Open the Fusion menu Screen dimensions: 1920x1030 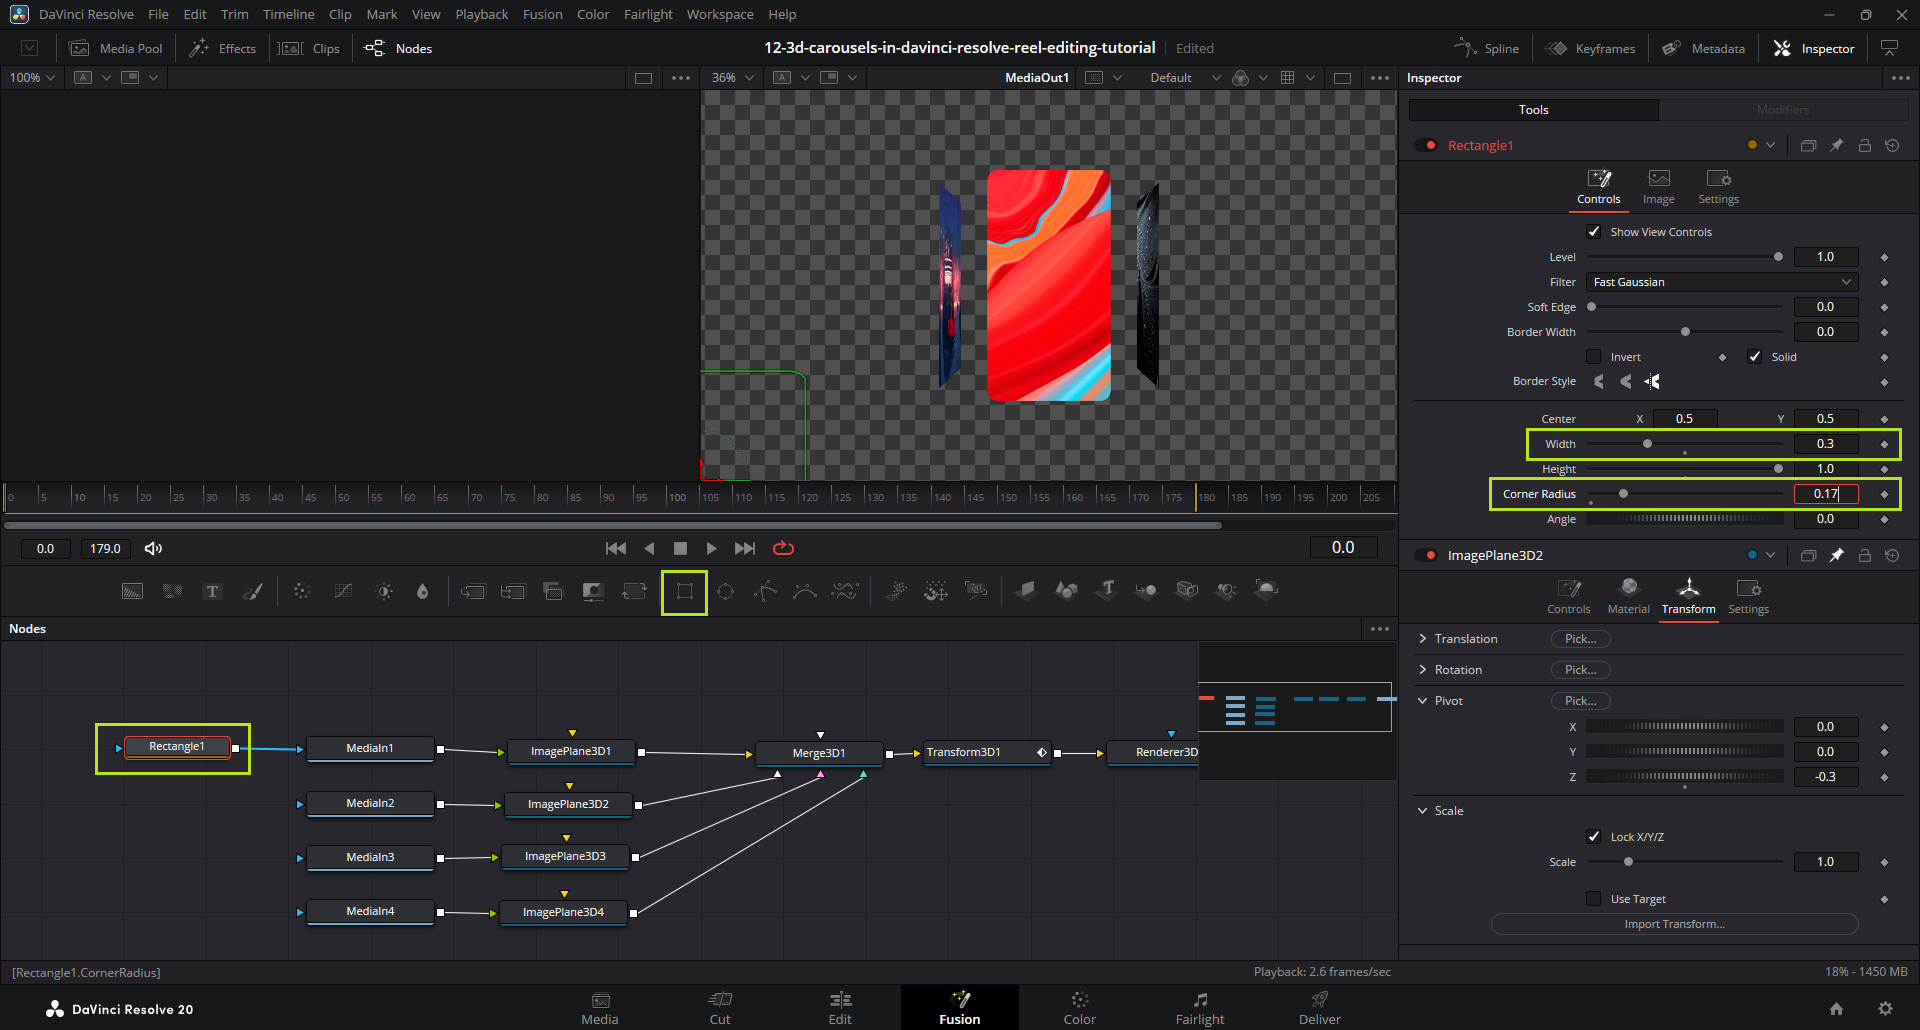(542, 14)
